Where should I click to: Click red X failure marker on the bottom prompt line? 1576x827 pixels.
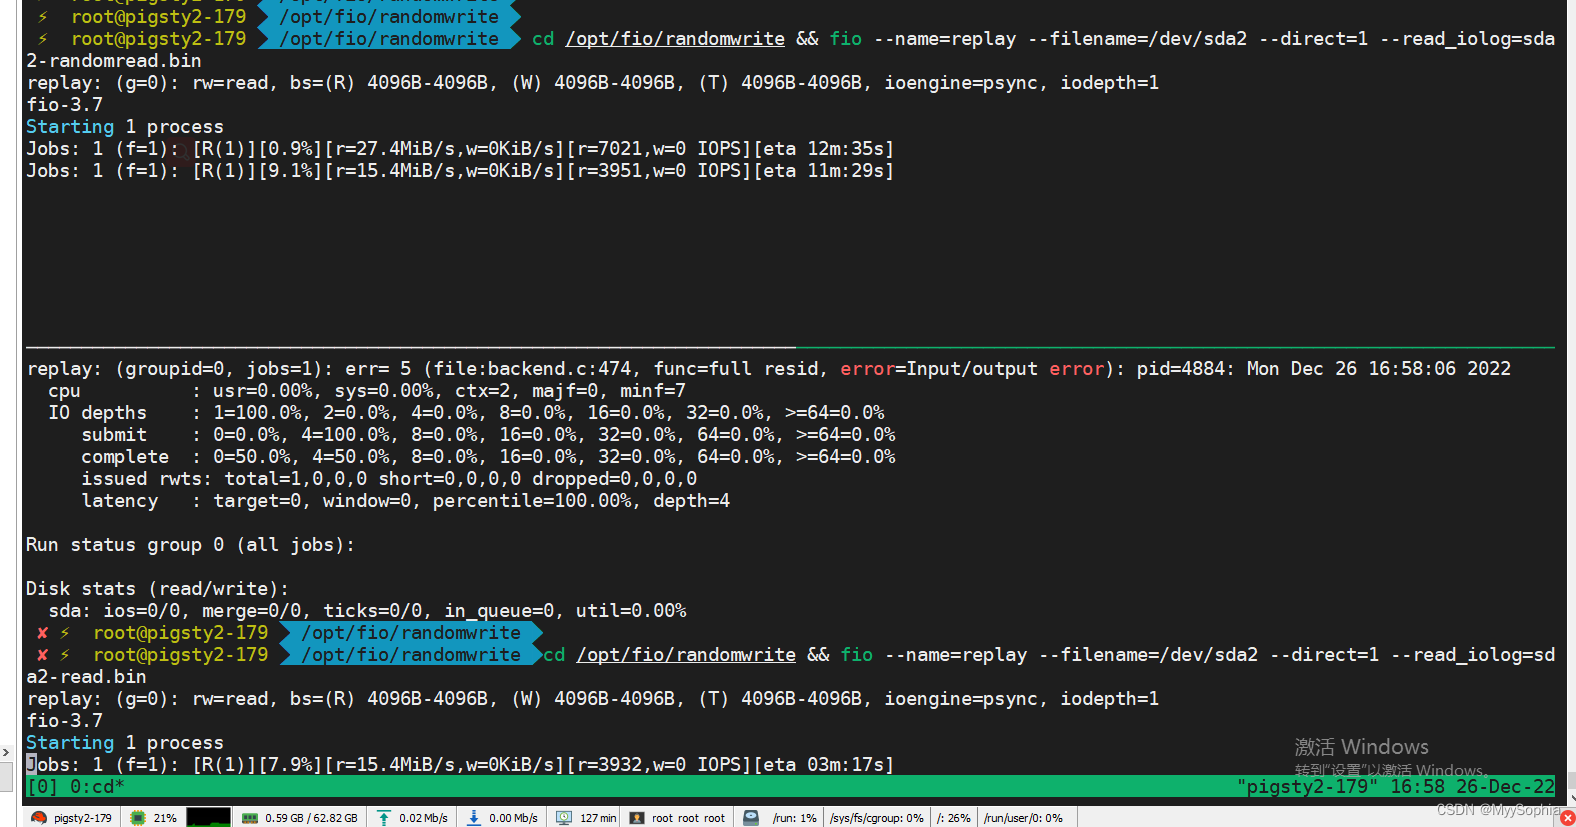[42, 655]
